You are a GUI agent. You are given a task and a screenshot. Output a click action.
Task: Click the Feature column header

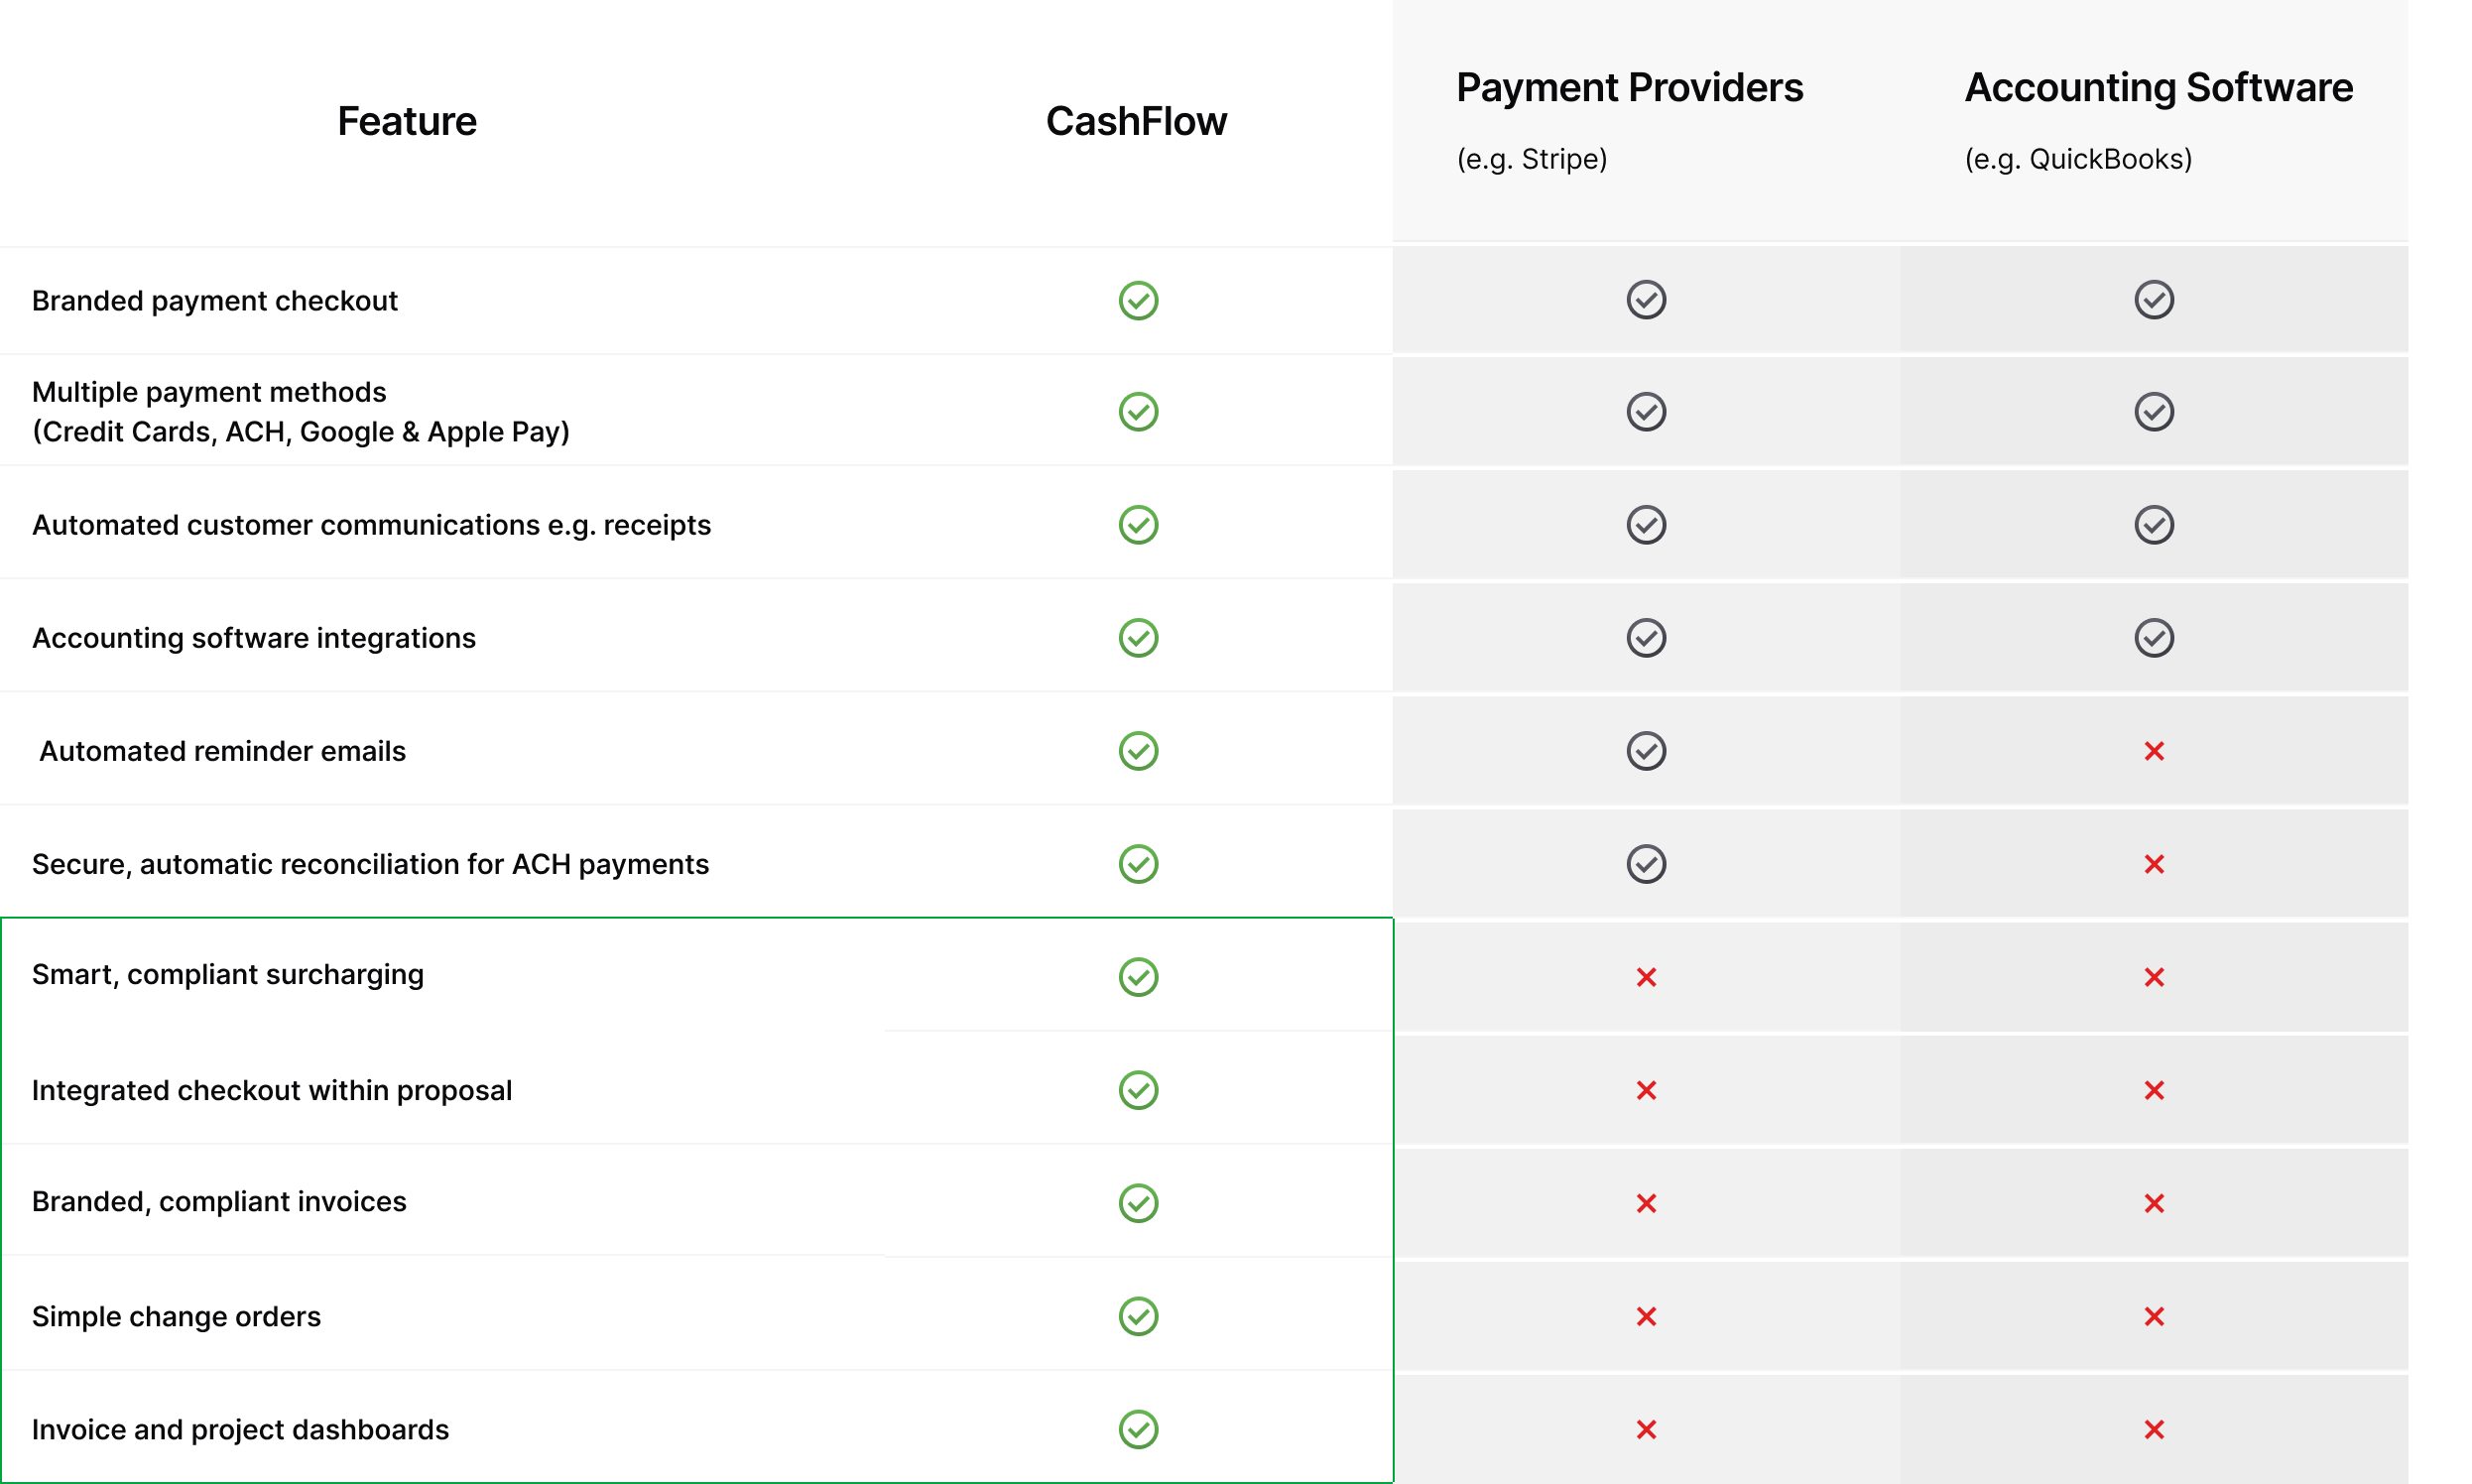point(407,121)
